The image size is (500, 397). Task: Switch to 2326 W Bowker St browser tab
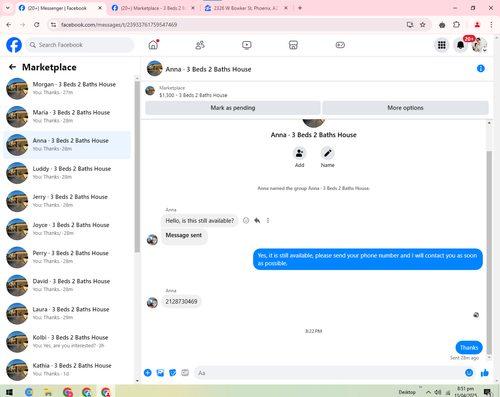coord(246,8)
